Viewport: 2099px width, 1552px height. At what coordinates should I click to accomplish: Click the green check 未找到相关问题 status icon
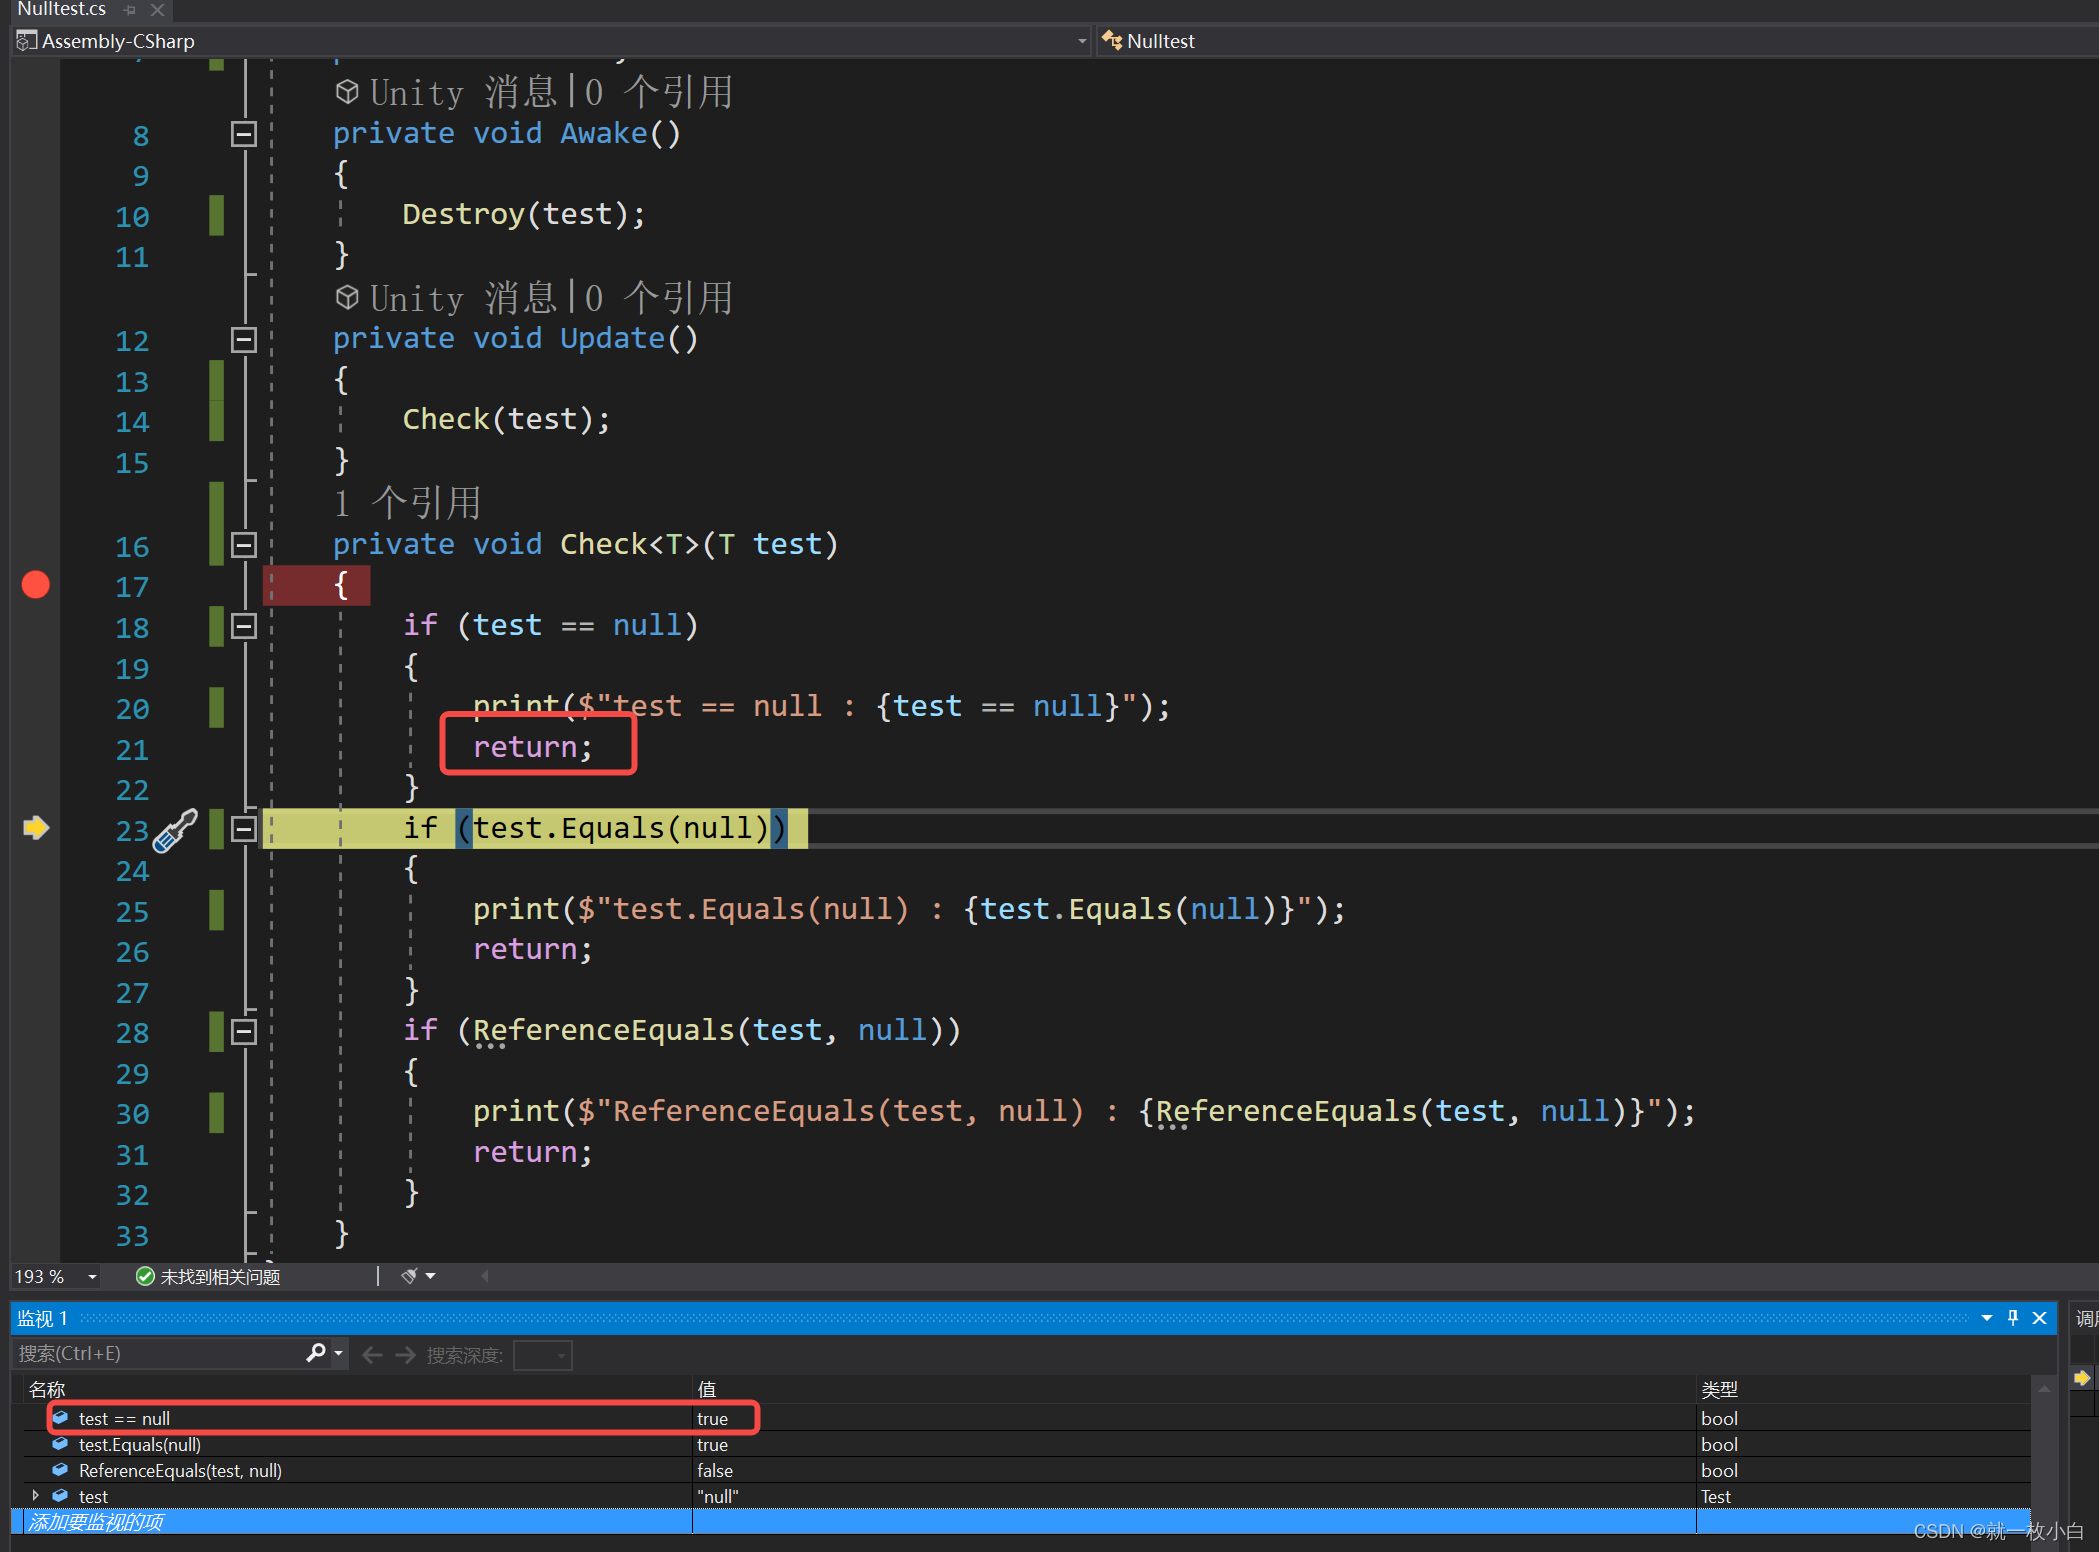pyautogui.click(x=146, y=1276)
